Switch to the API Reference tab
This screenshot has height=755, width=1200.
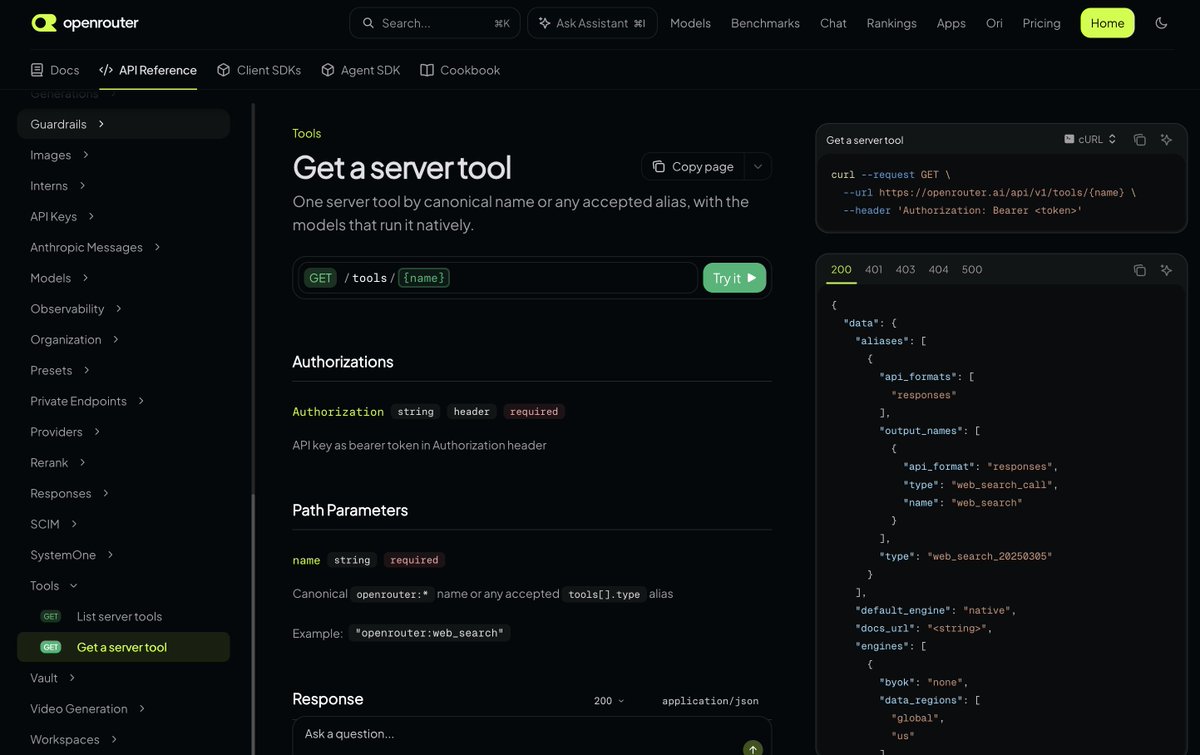pyautogui.click(x=147, y=70)
